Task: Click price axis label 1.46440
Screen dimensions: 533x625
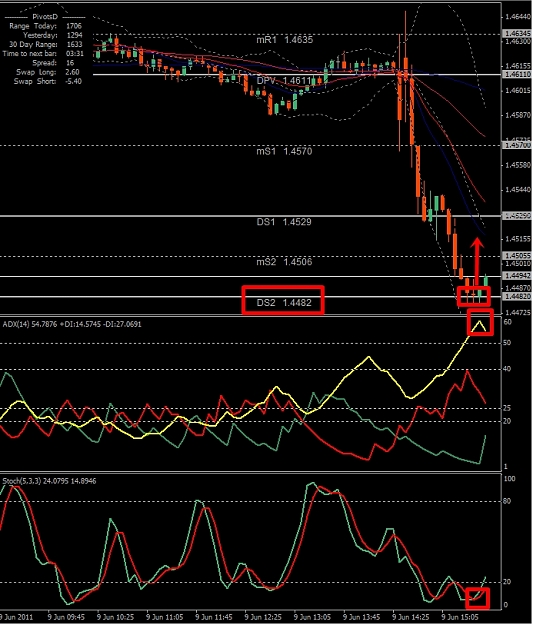Action: (518, 17)
